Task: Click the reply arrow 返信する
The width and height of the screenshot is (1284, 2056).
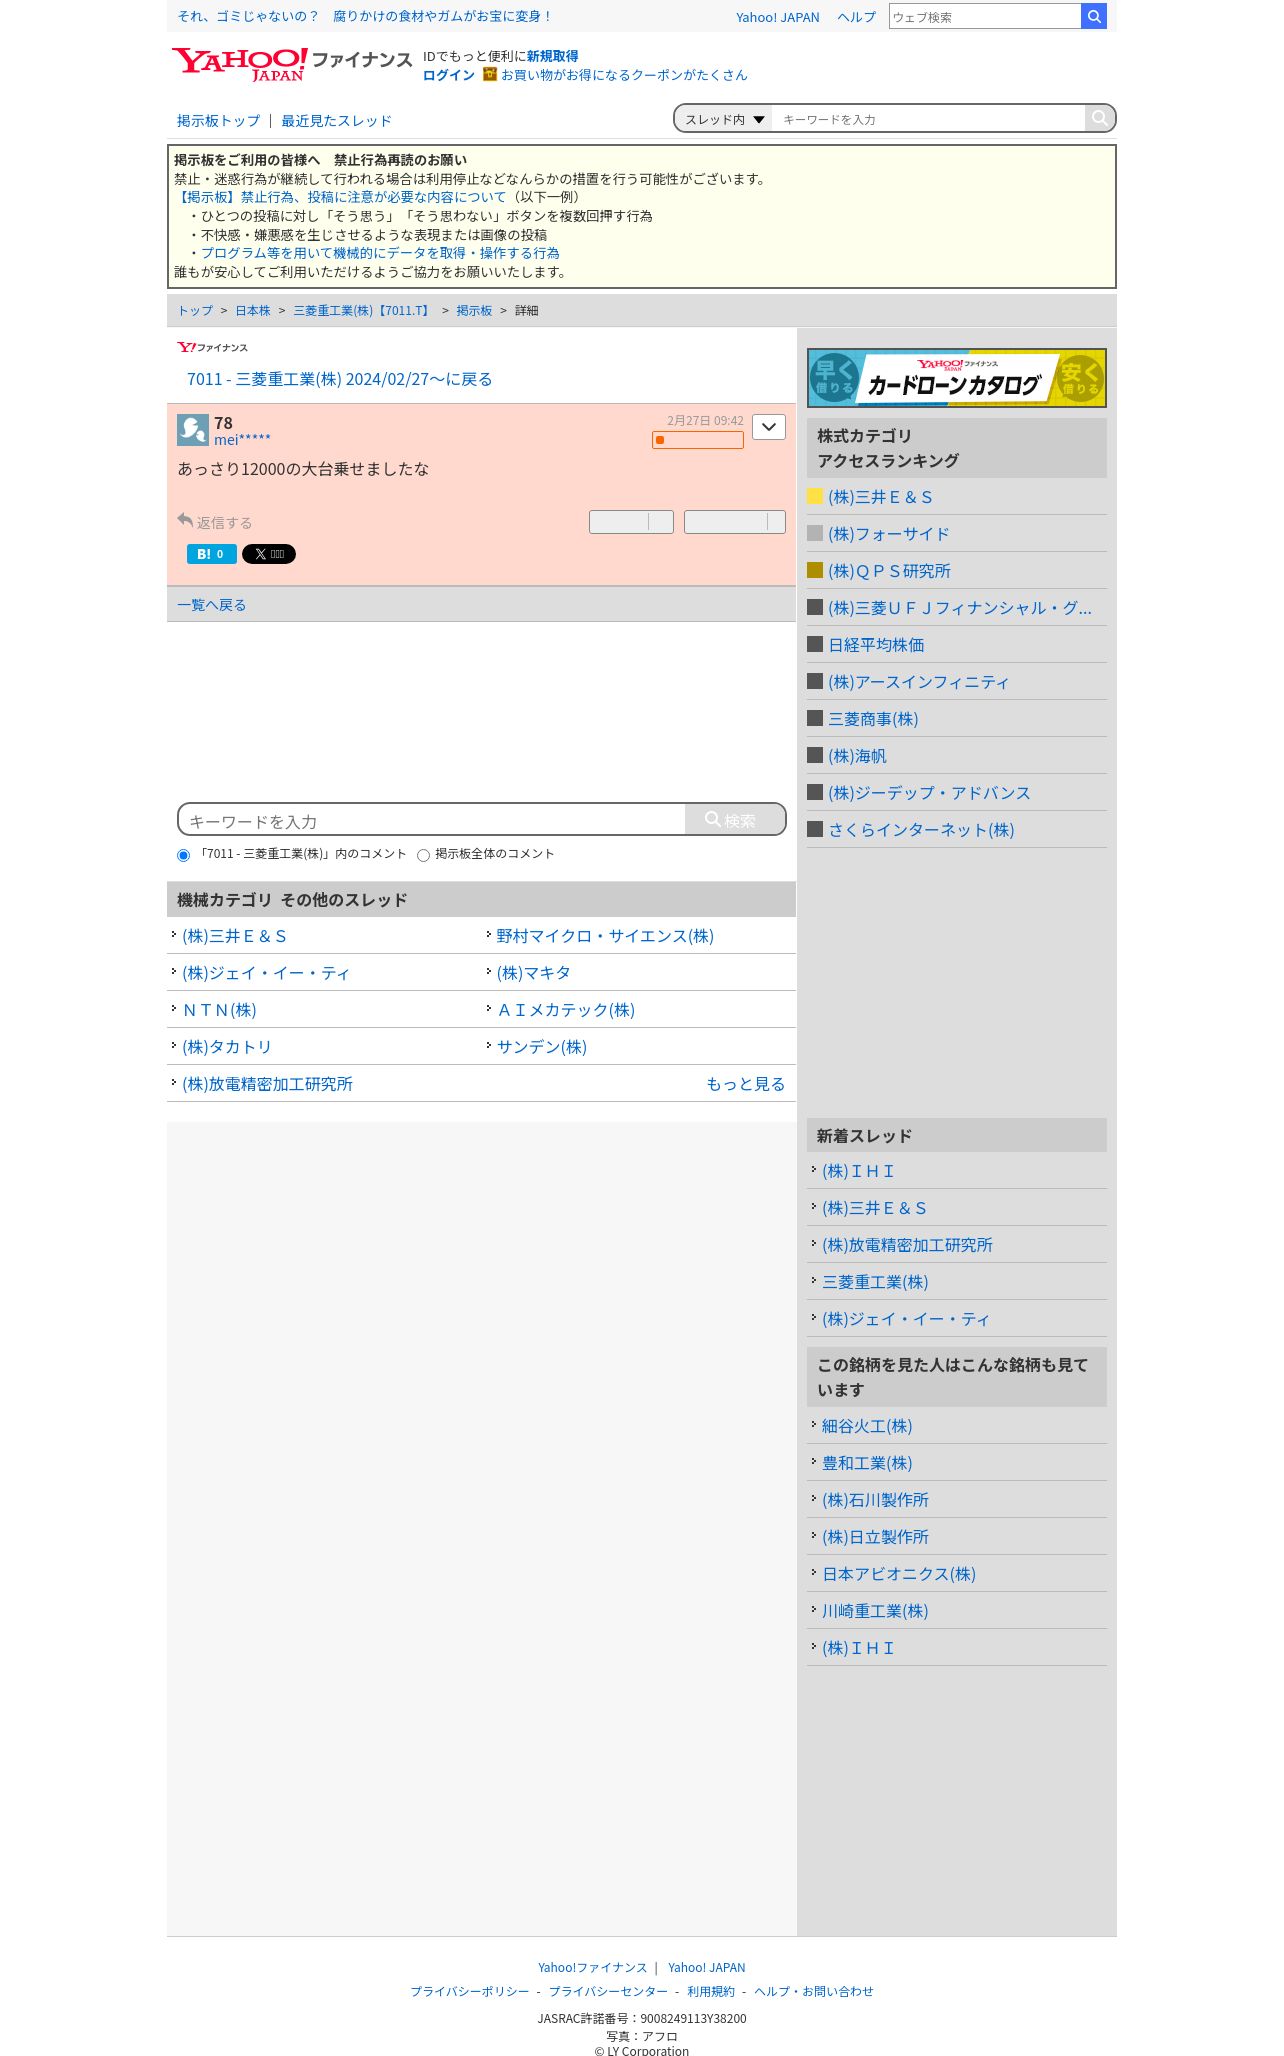Action: coord(214,522)
